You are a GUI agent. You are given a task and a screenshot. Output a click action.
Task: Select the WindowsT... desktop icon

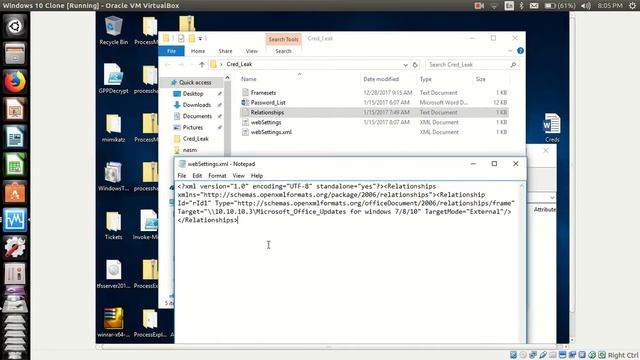pyautogui.click(x=113, y=176)
